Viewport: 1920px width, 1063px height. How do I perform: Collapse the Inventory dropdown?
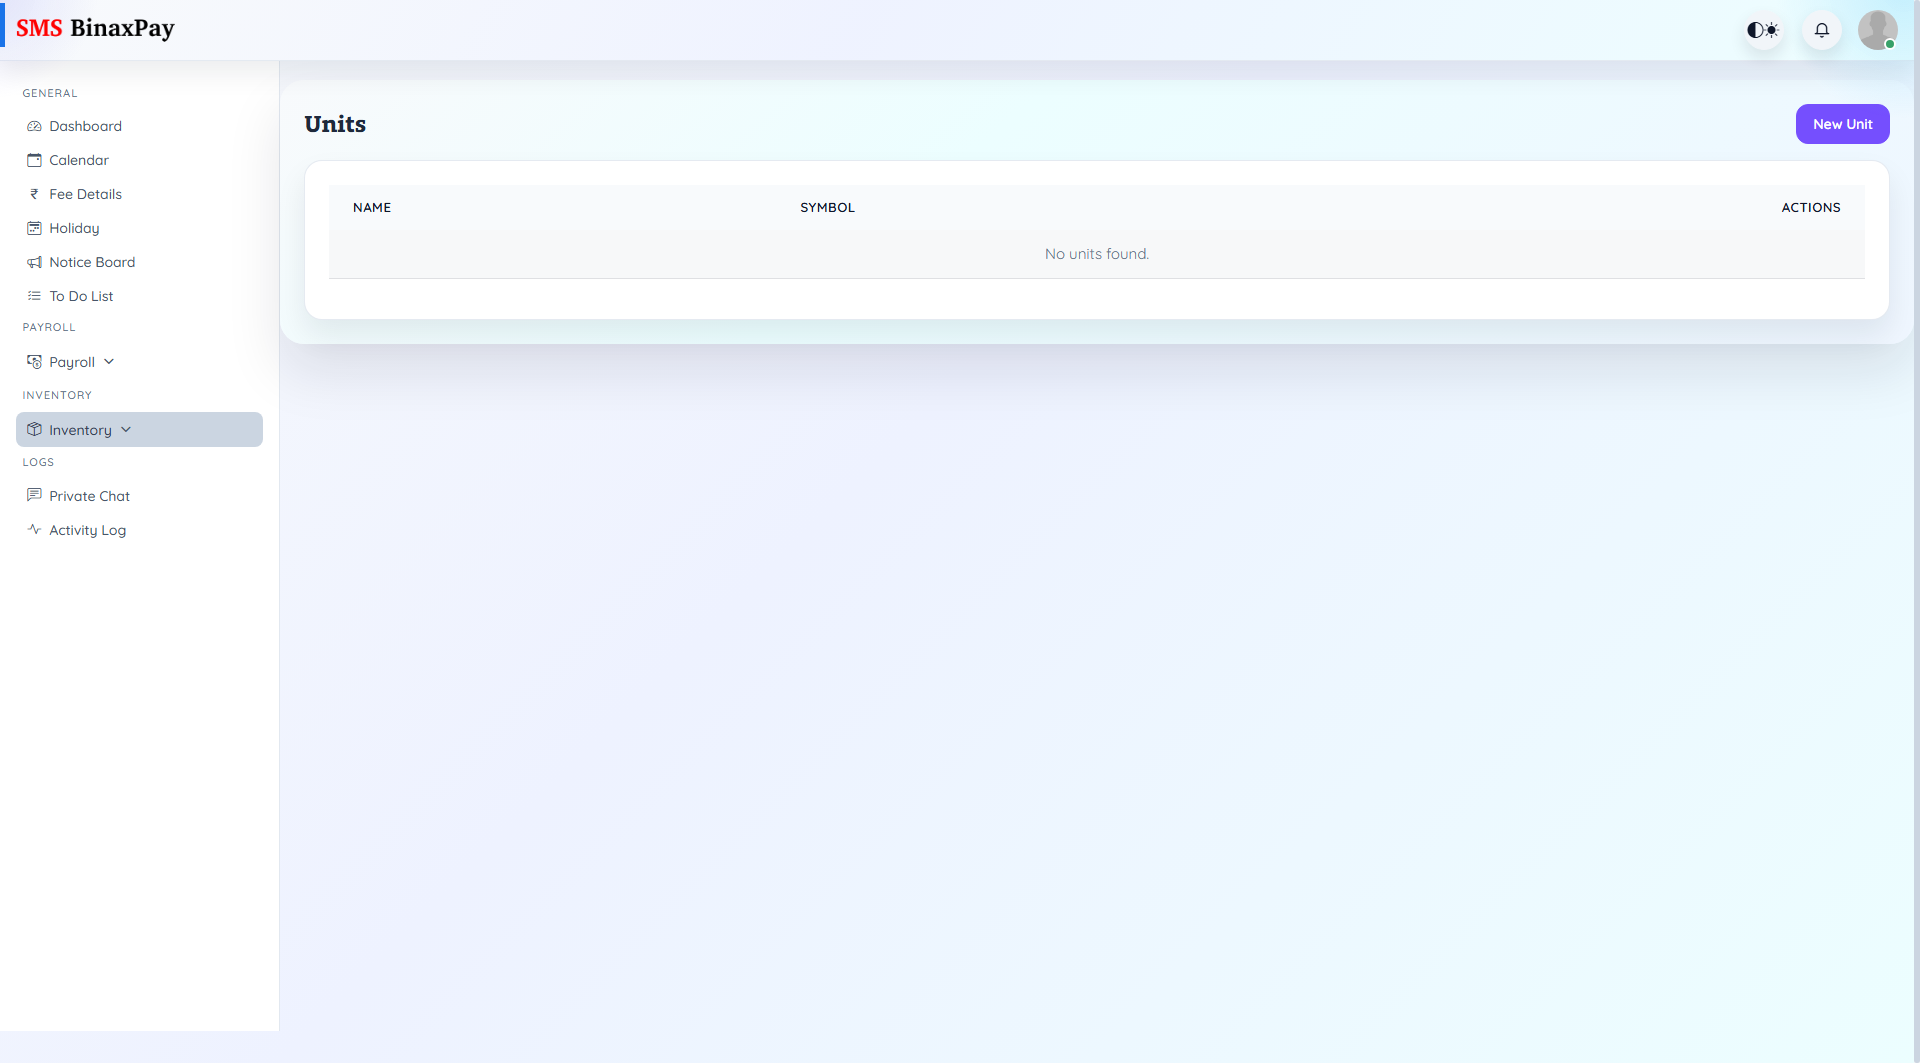click(x=126, y=429)
